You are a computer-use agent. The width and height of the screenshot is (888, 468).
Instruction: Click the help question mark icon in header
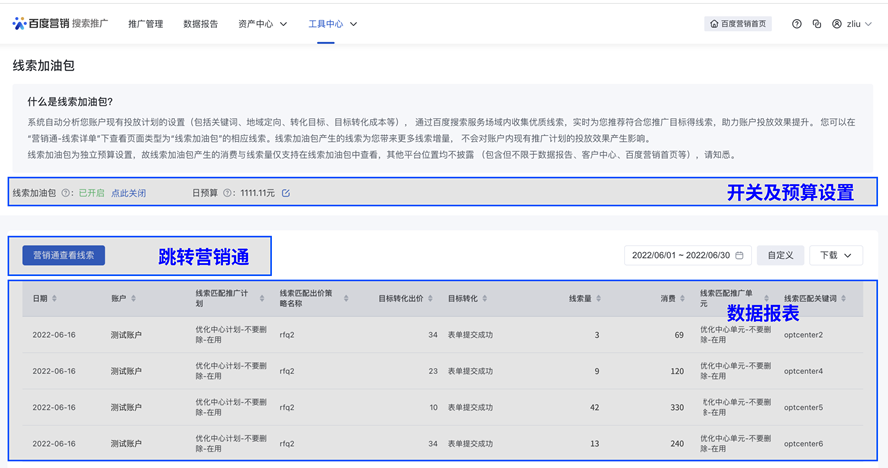(x=797, y=24)
